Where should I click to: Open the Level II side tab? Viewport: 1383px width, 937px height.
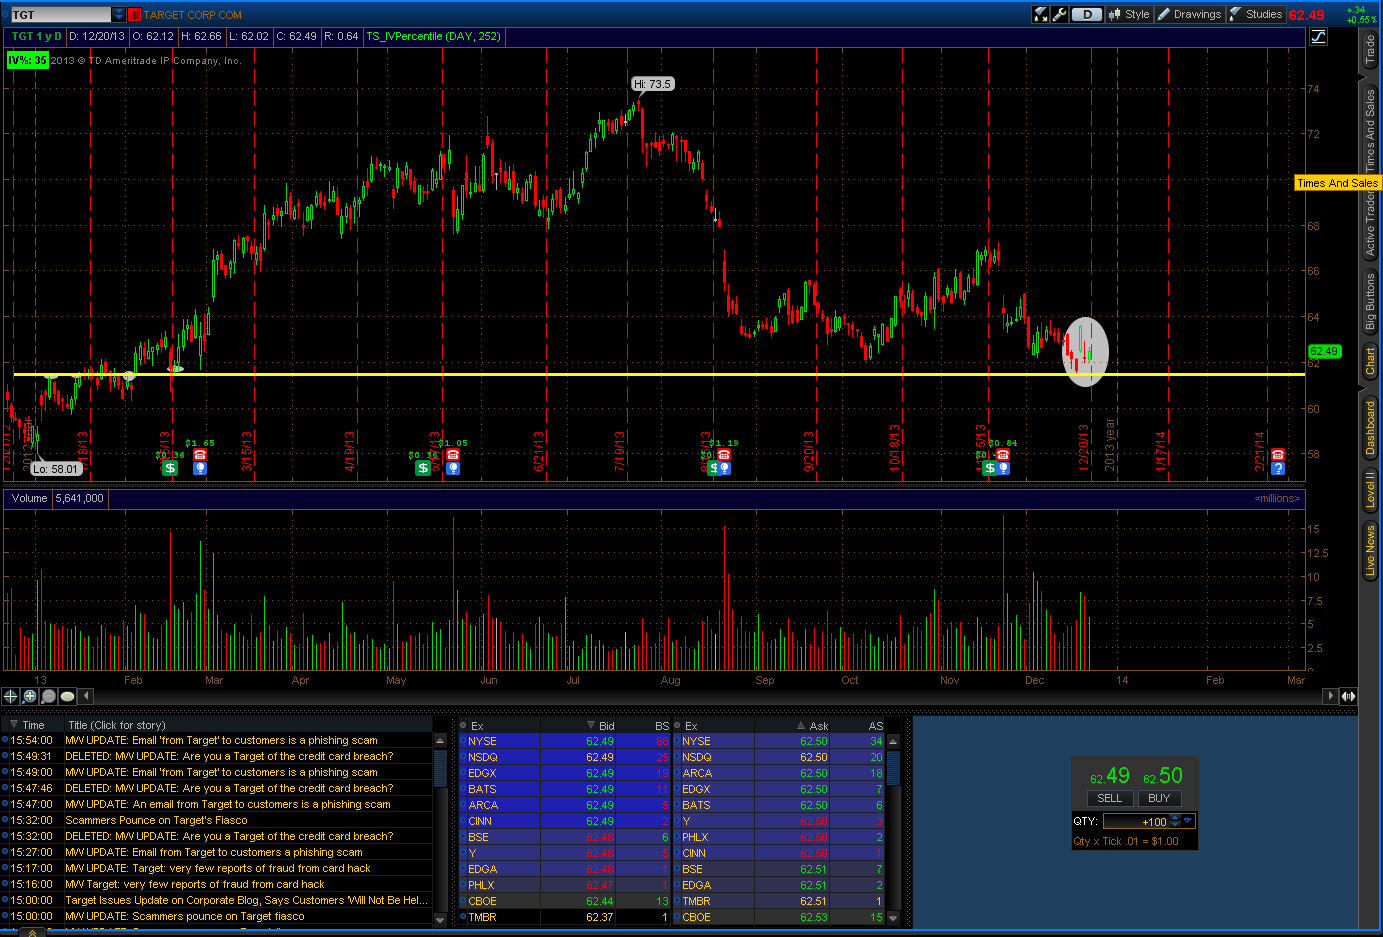coord(1370,490)
